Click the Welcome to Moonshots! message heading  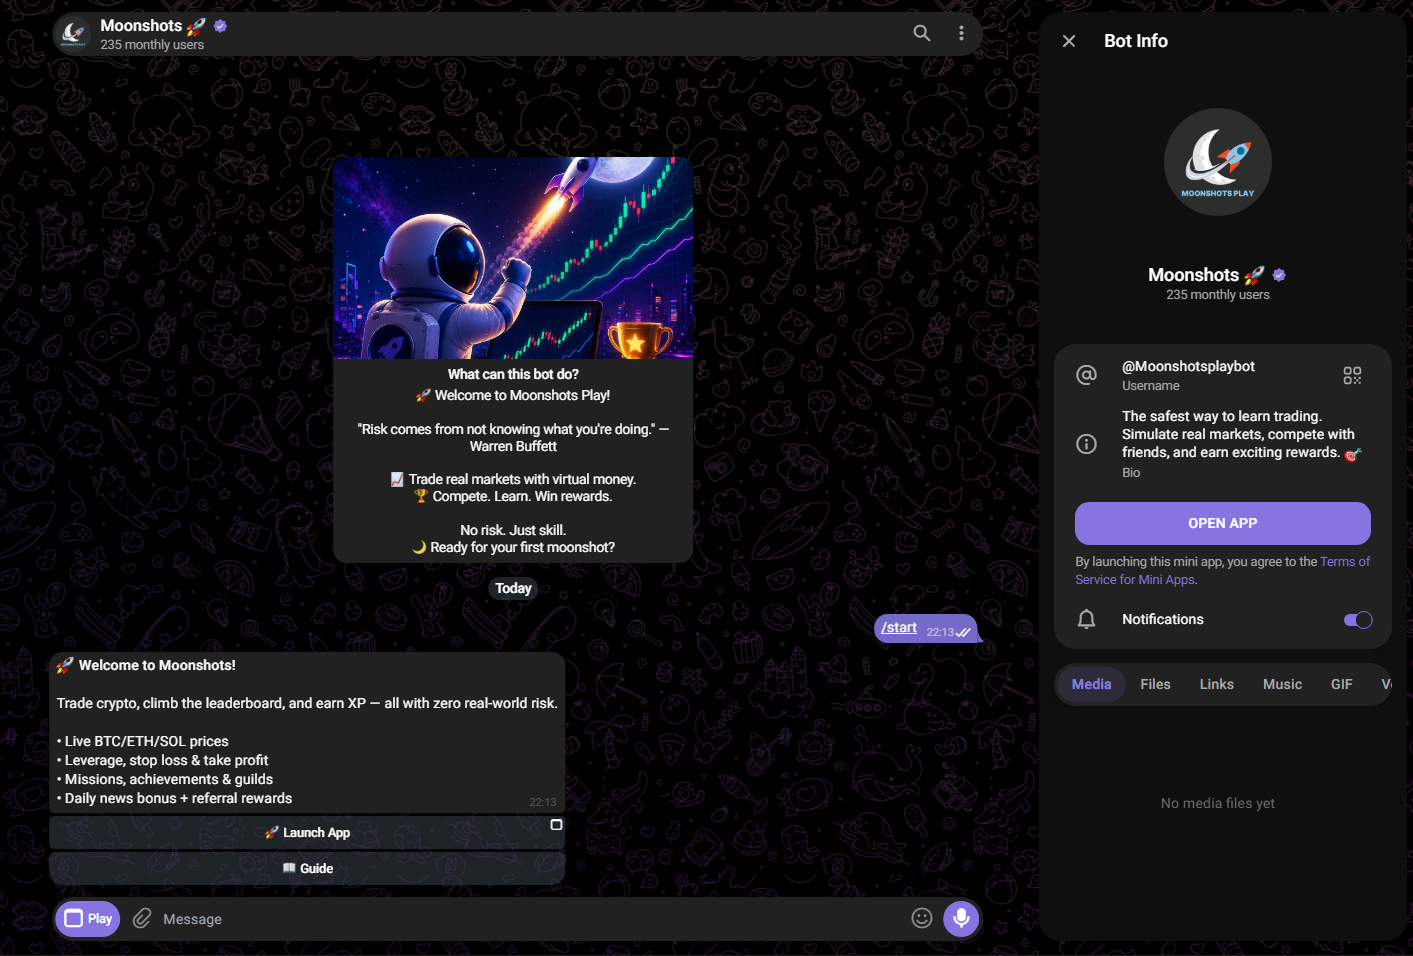coord(157,665)
